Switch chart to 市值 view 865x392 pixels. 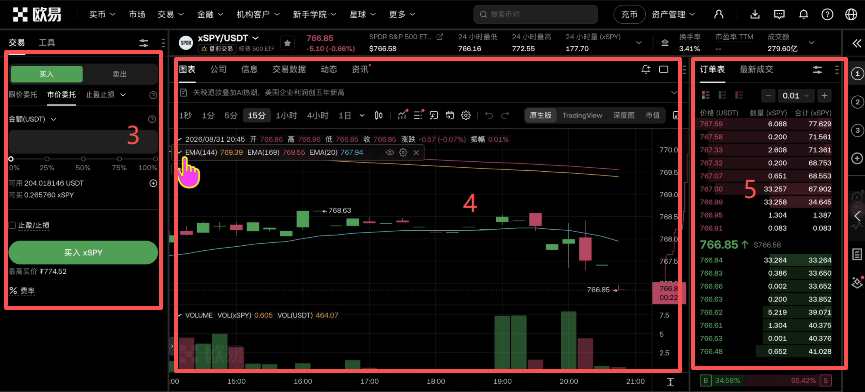[x=653, y=115]
